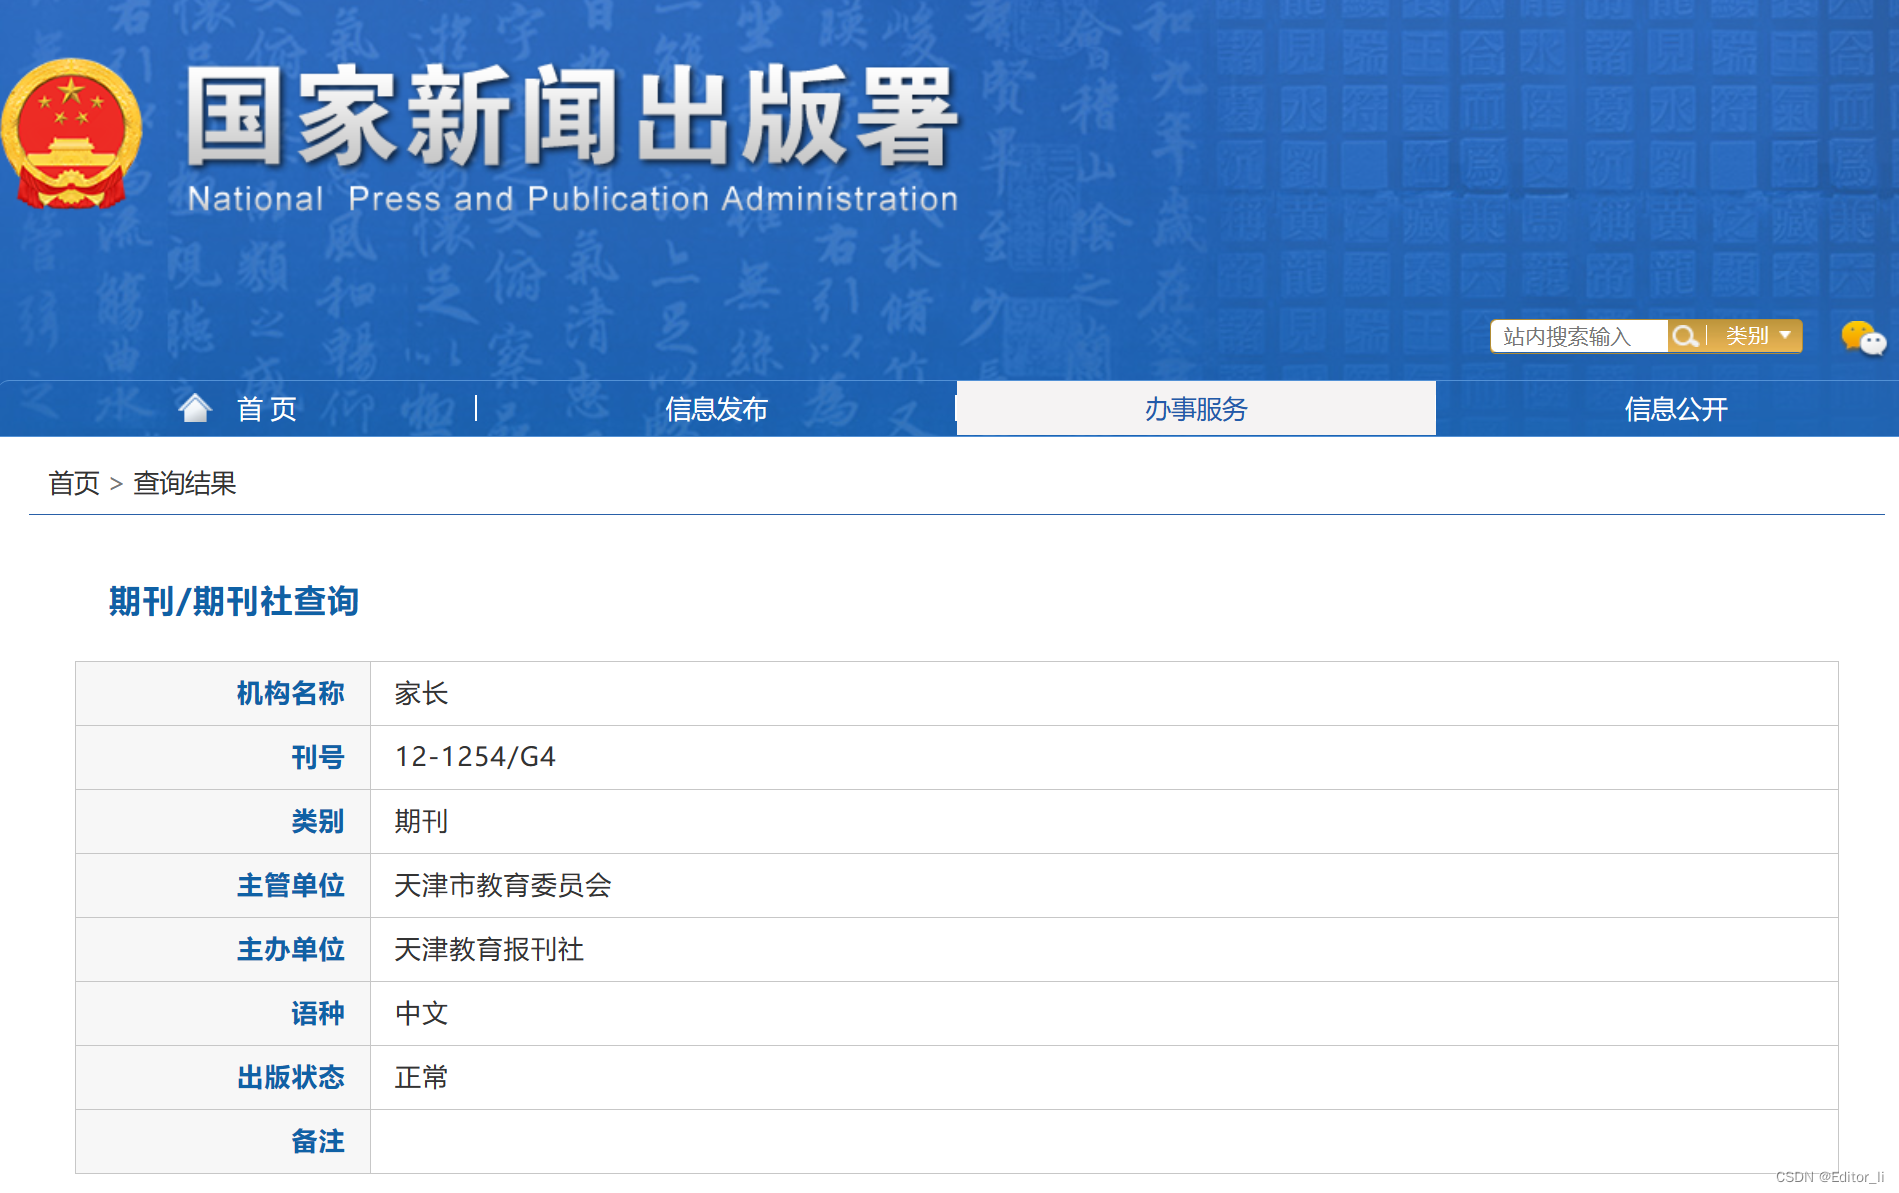Click the 类别 row label in the results table
Screen dimensions: 1899x1193
point(223,821)
